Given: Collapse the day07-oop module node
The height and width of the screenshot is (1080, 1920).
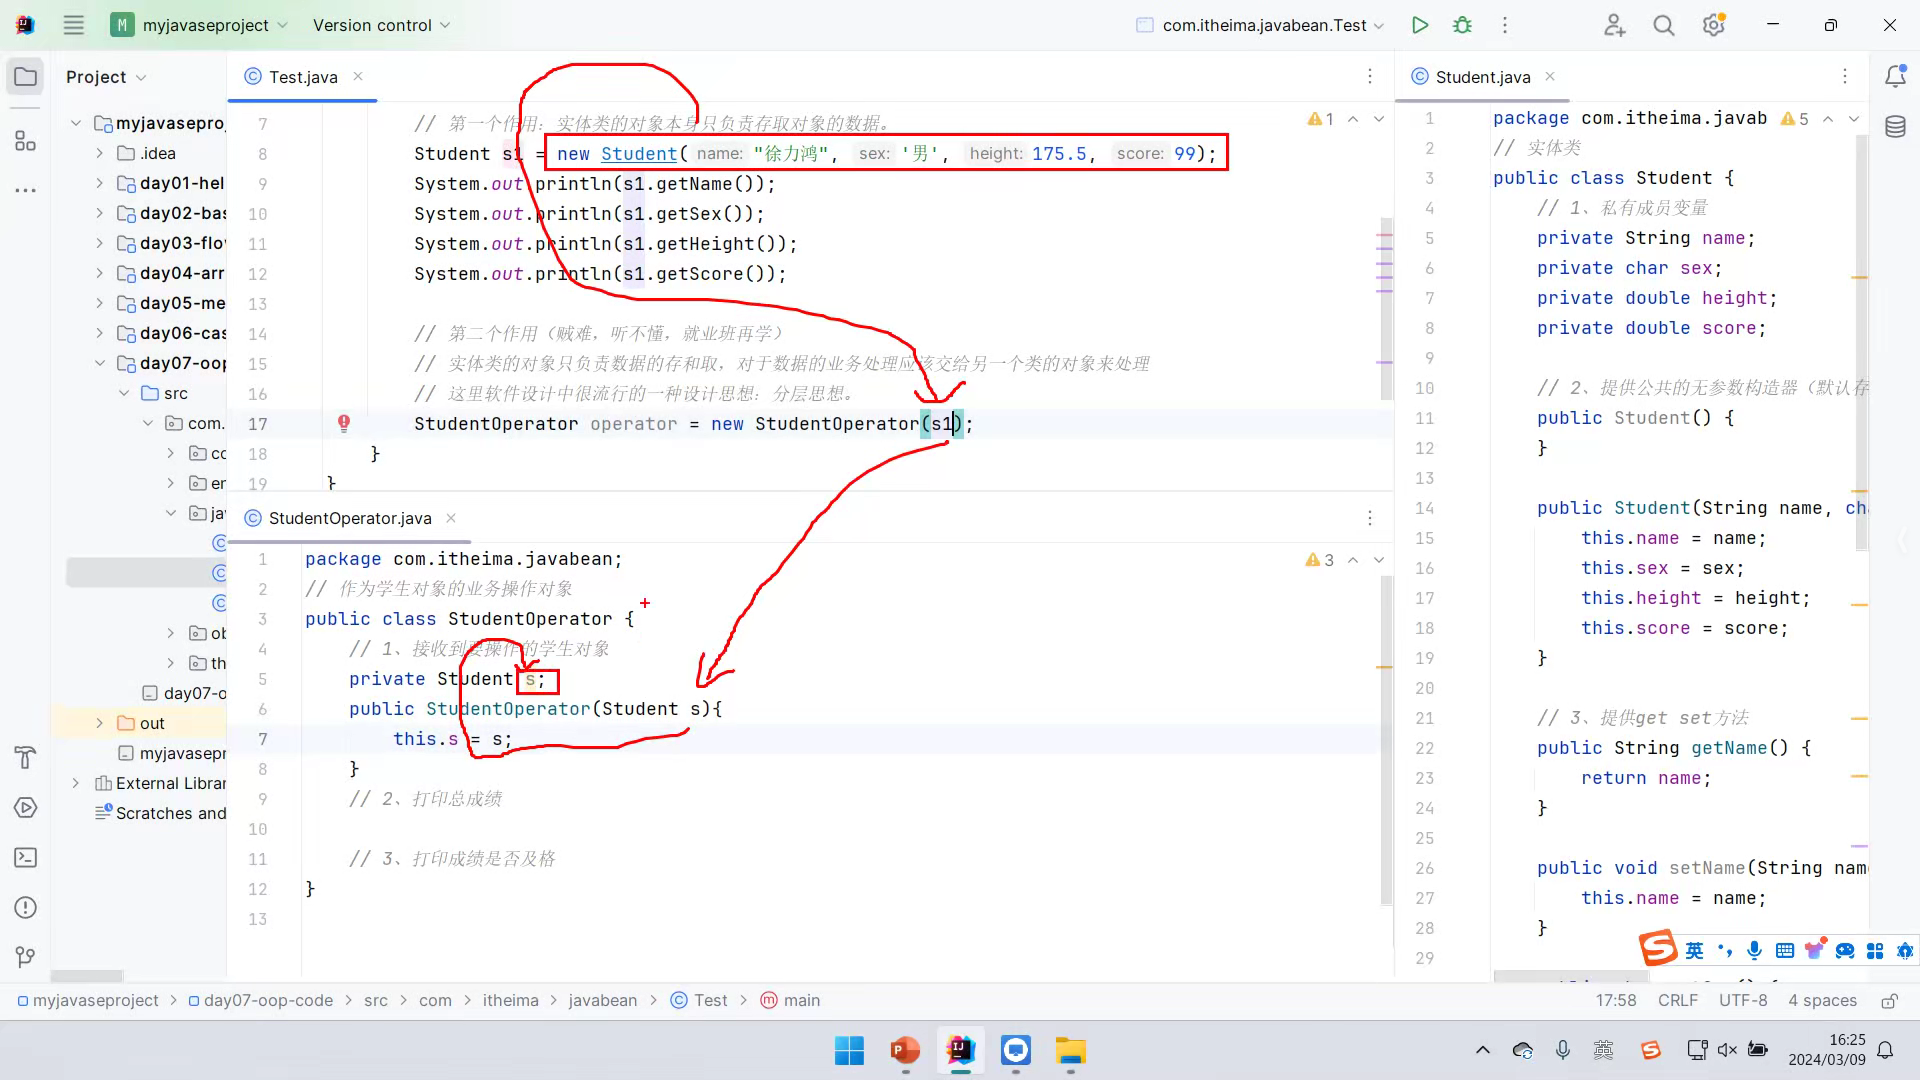Looking at the screenshot, I should 99,363.
